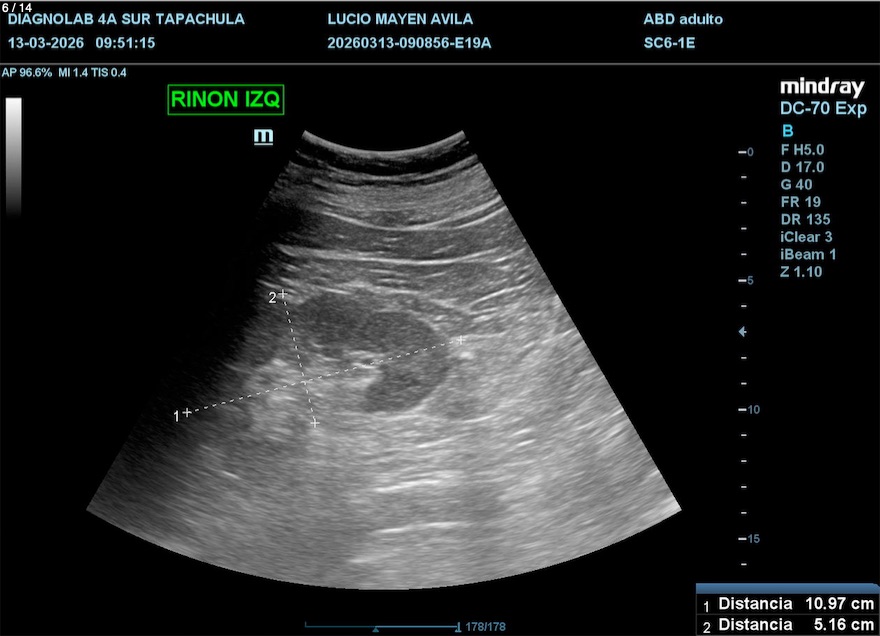
Task: Select the Distancia 10.97 cm result row
Action: click(x=787, y=604)
